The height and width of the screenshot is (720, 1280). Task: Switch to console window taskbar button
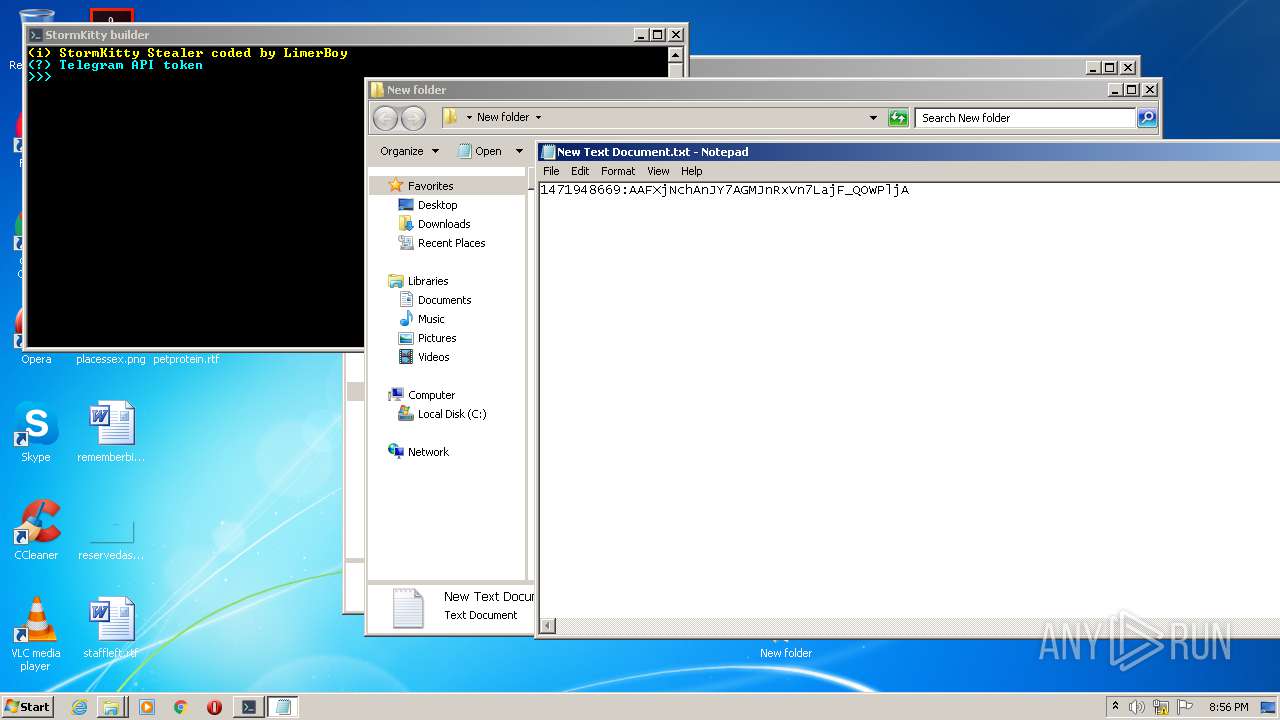click(x=248, y=707)
